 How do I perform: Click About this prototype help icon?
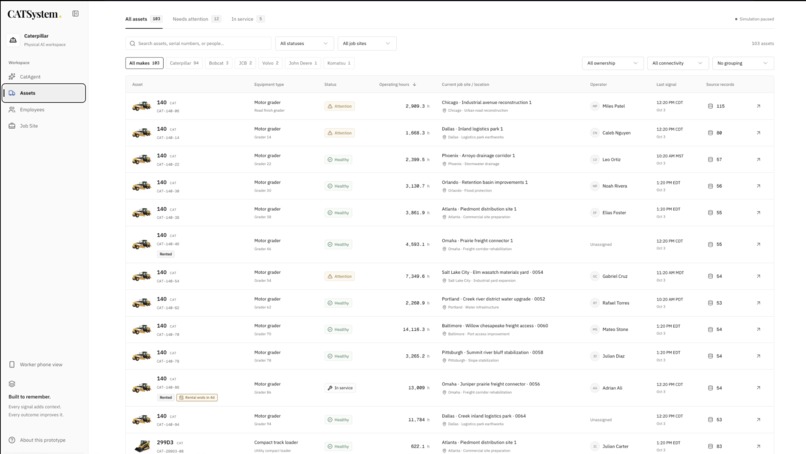coord(12,440)
